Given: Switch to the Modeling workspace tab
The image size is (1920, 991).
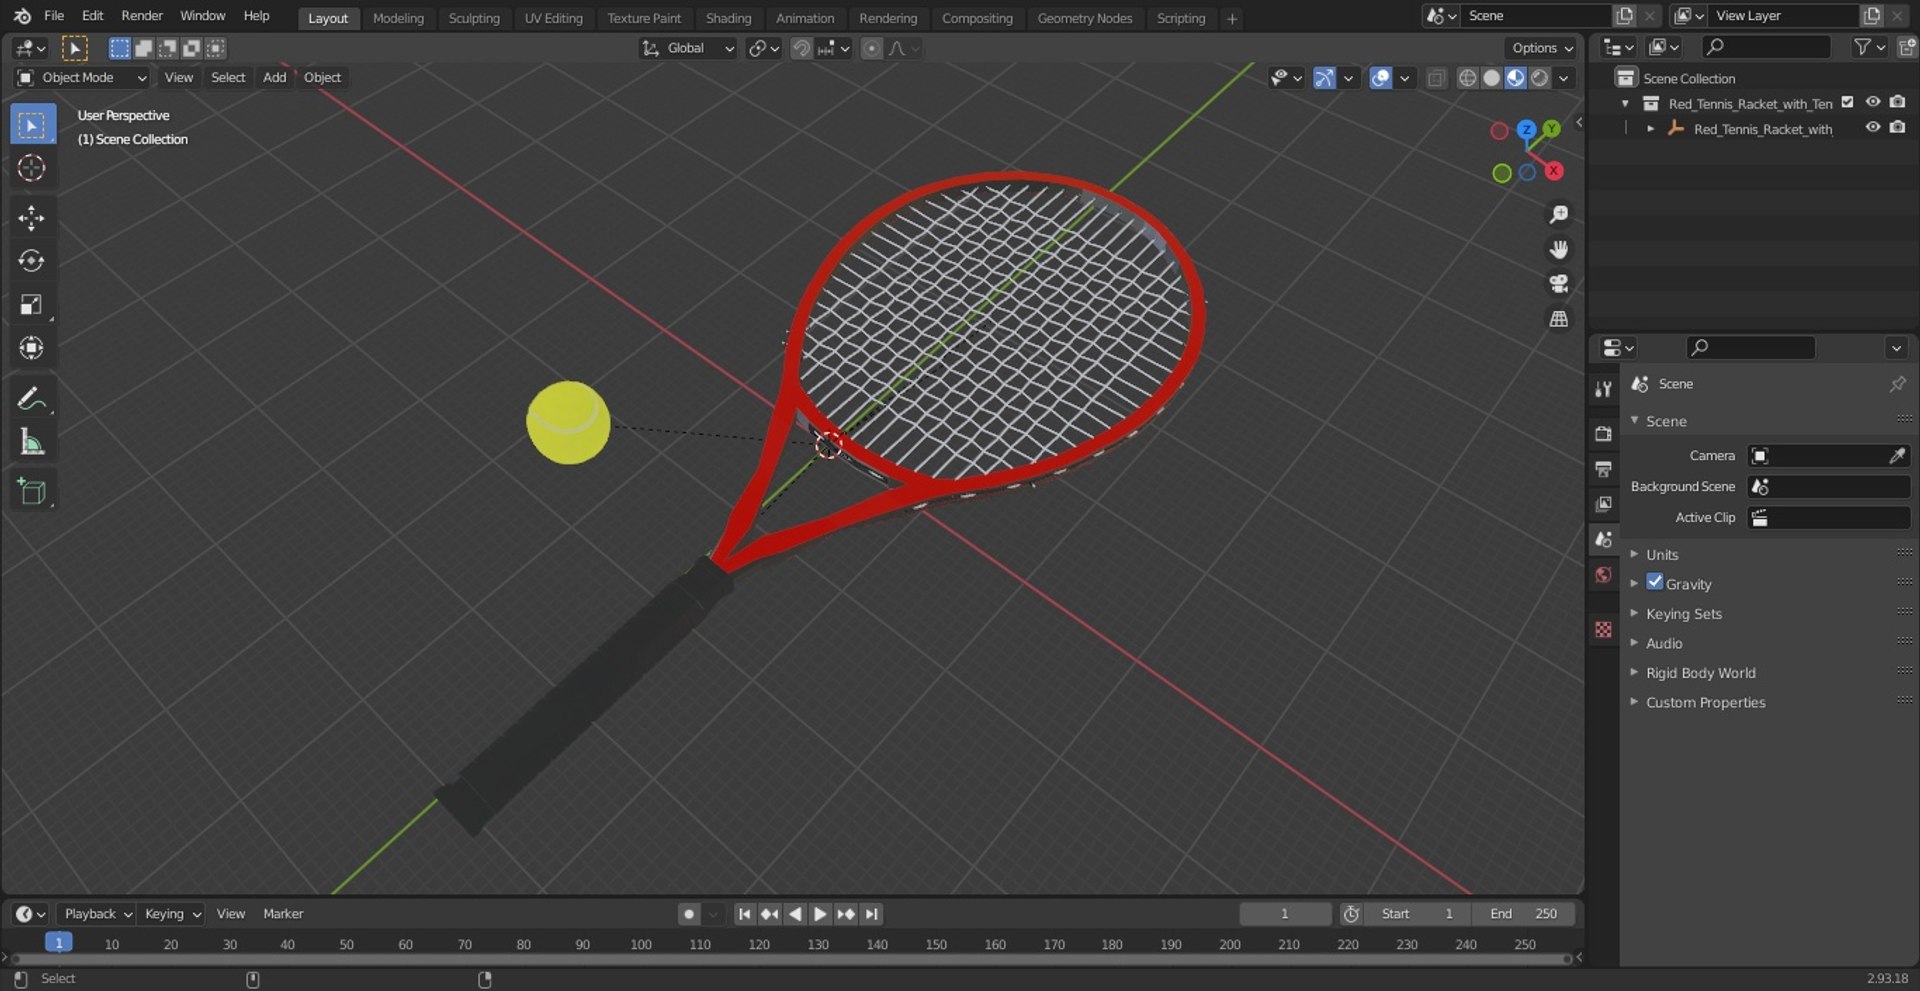Looking at the screenshot, I should pos(398,18).
